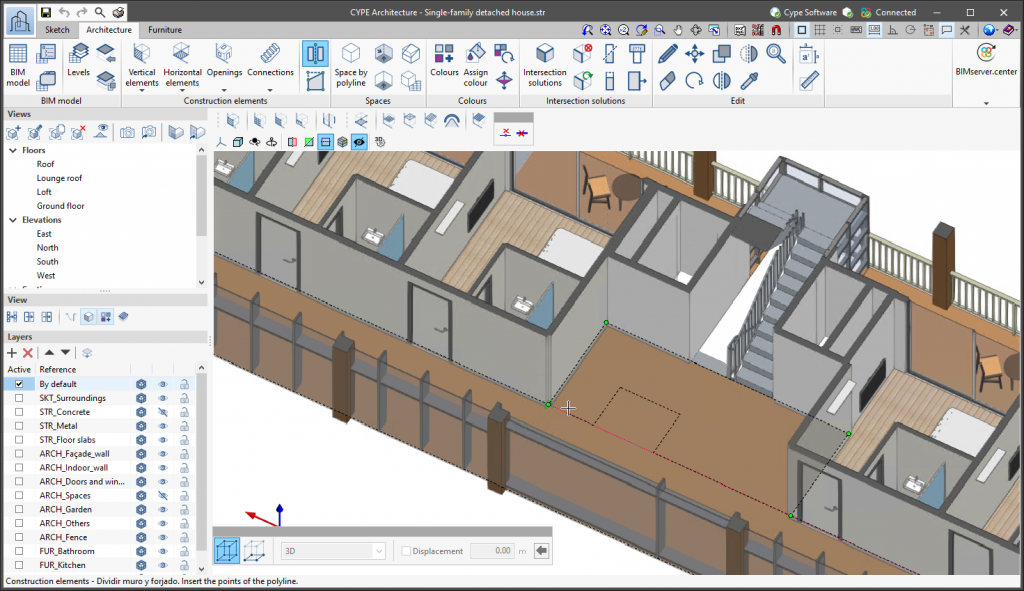Select the pencil edit tool

[668, 54]
